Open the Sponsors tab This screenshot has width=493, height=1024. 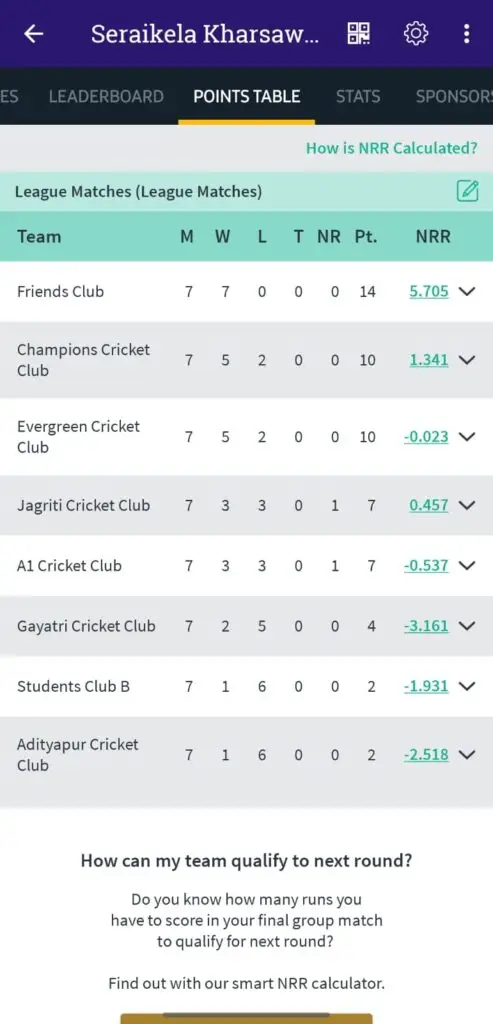pyautogui.click(x=454, y=97)
